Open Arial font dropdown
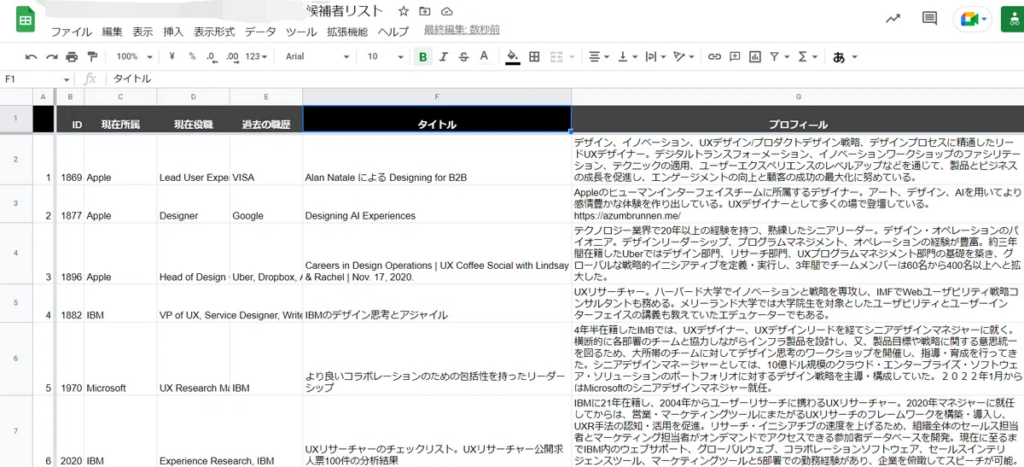This screenshot has width=1024, height=467. 317,57
